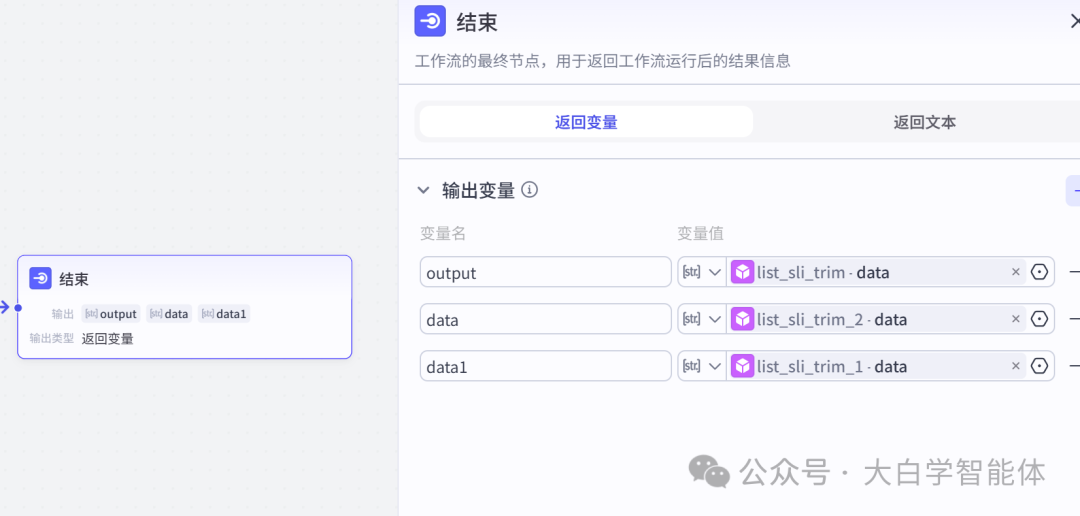Screen dimensions: 1080x516
Task: Remove the data1 variable row with its minus button
Action: (1074, 367)
